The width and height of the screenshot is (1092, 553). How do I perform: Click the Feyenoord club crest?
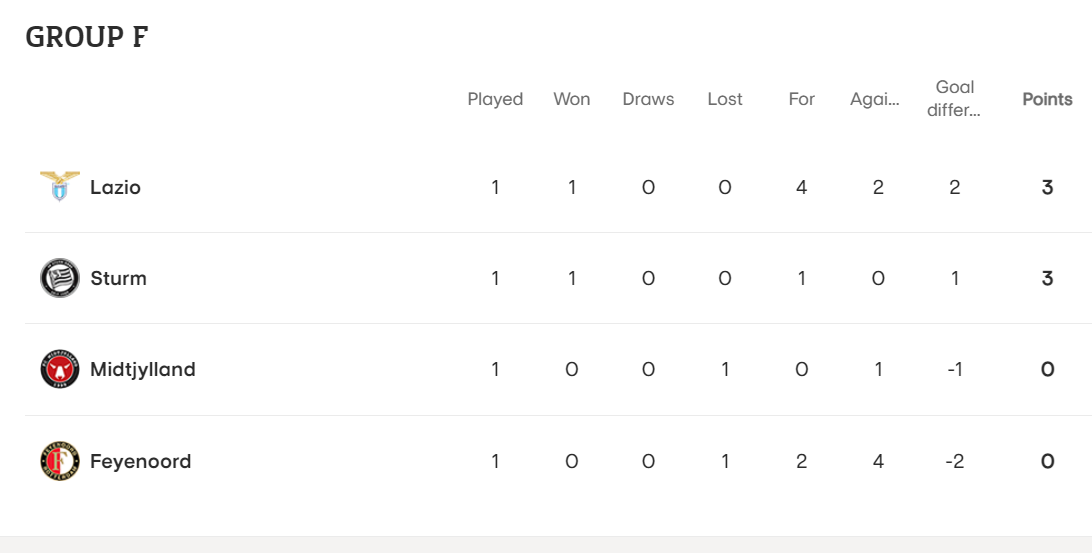coord(60,461)
